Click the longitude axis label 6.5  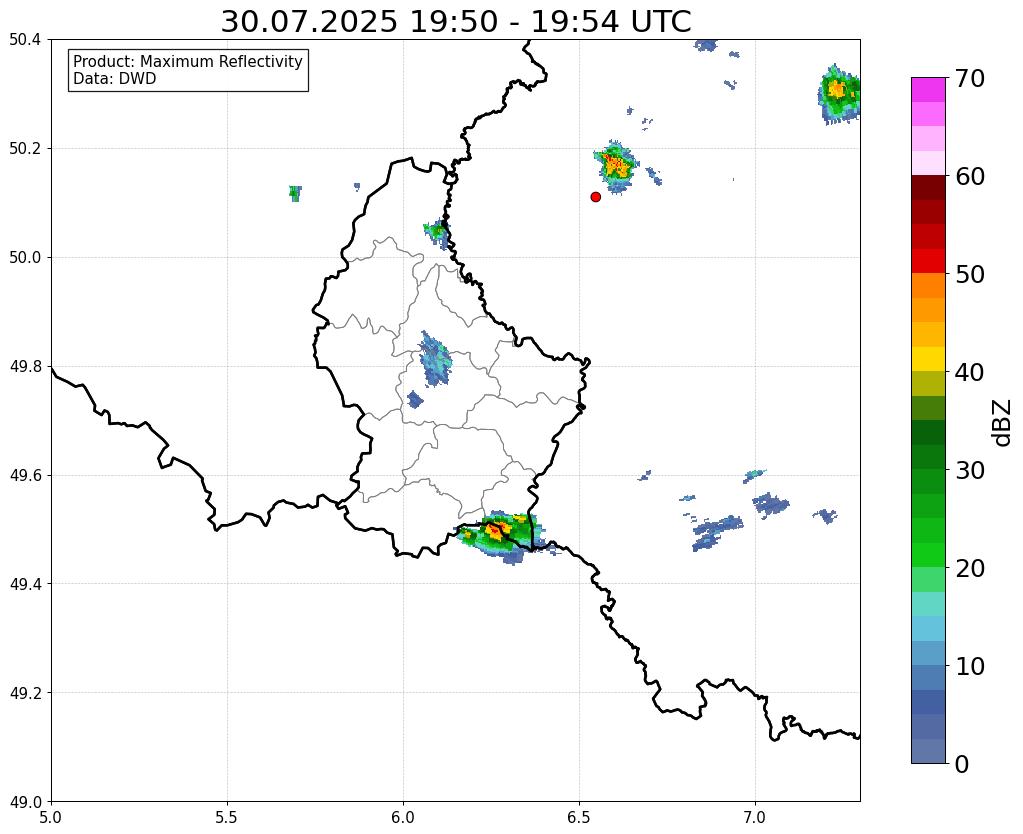579,817
